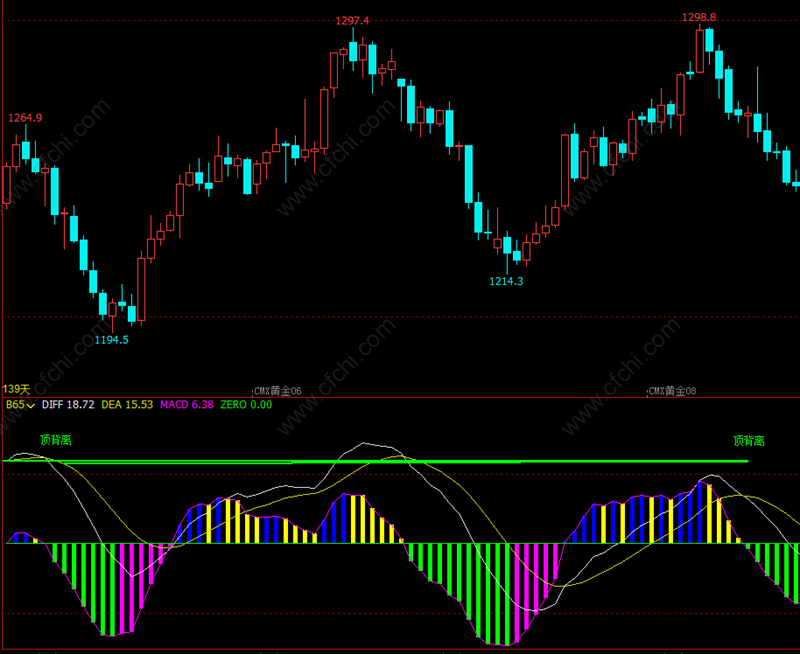
Task: Click the left 顶背离 divergence label
Action: 56,440
